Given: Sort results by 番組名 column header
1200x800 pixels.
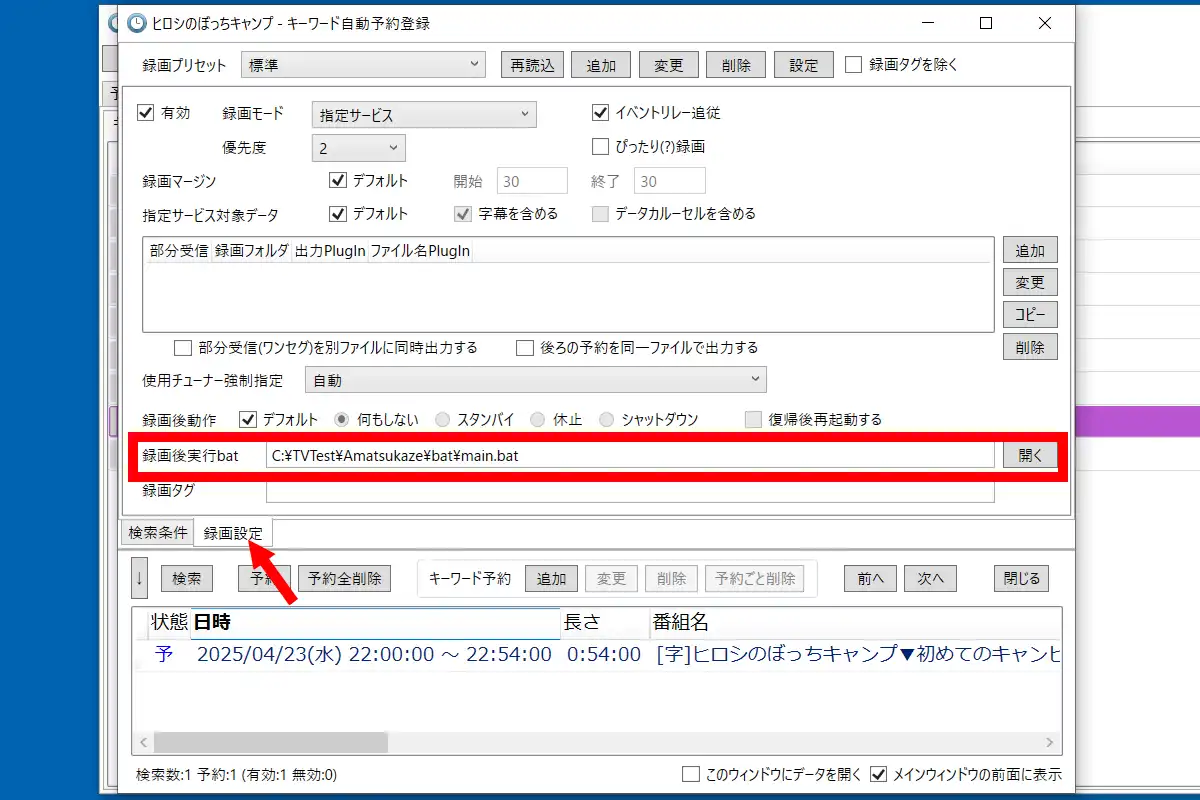Looking at the screenshot, I should [855, 622].
